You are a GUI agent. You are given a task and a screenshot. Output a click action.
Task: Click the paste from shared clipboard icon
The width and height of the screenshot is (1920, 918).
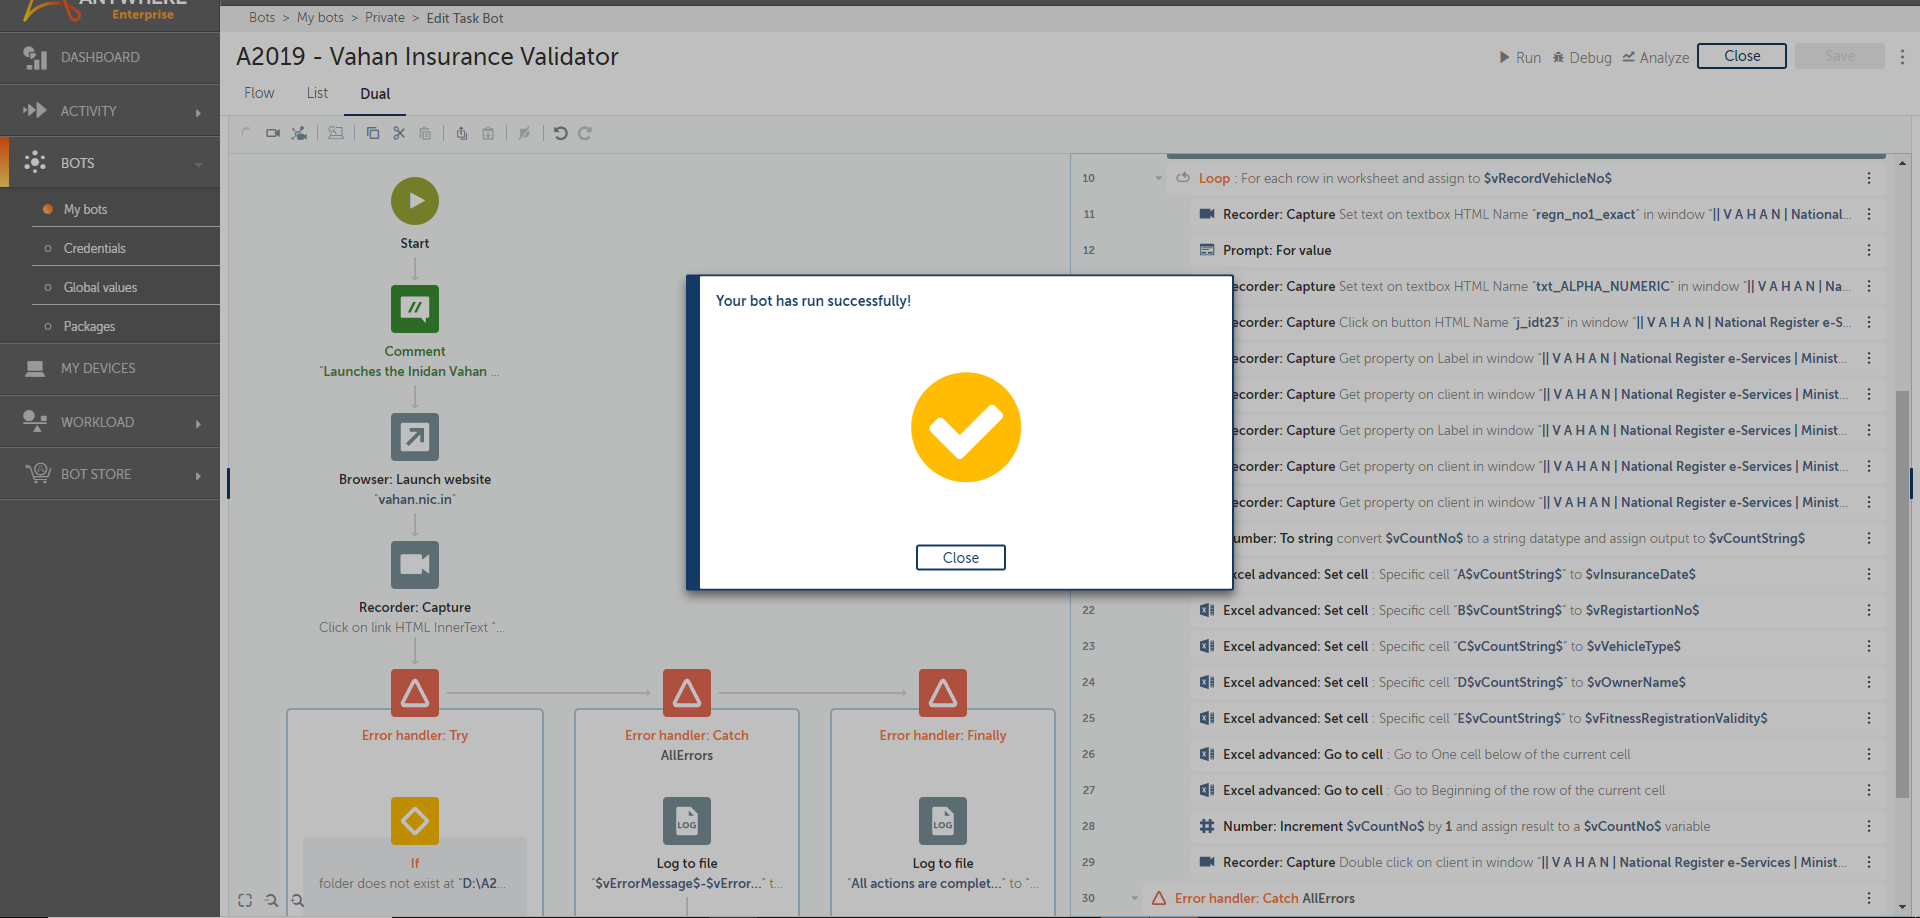488,133
